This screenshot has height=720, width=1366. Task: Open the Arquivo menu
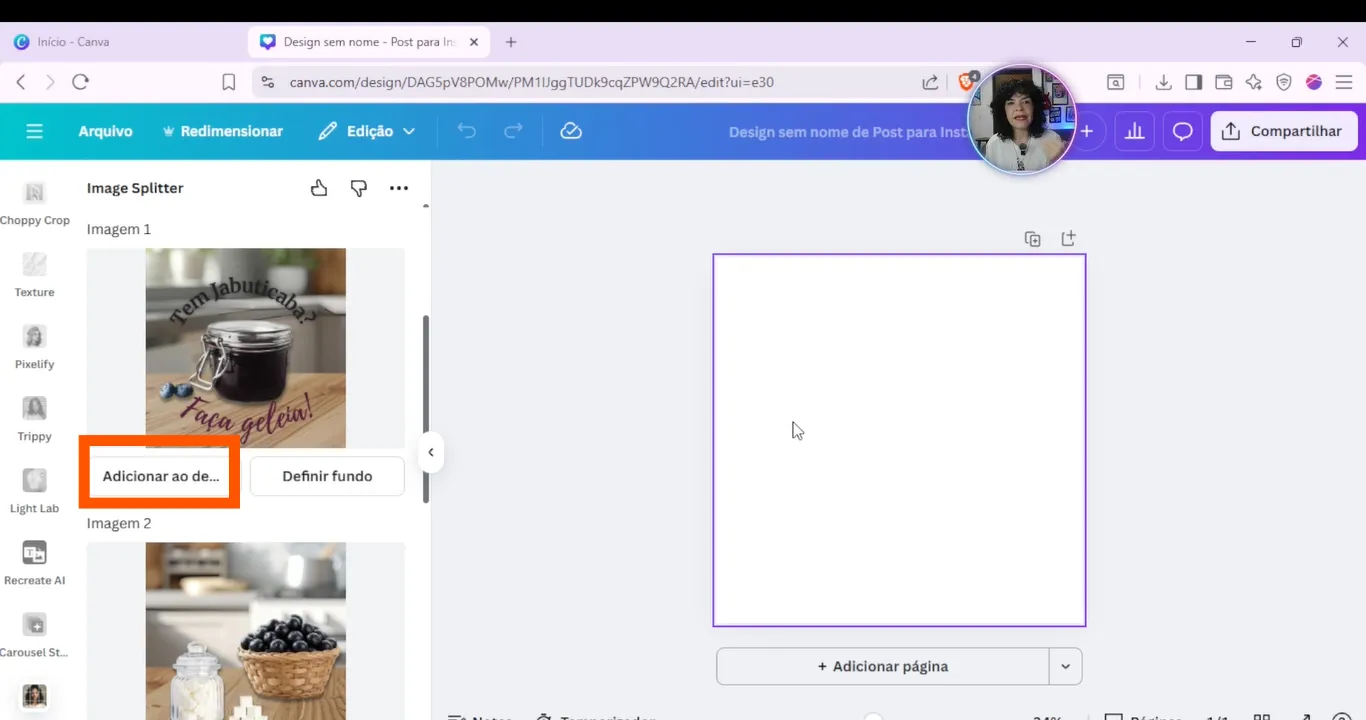105,131
